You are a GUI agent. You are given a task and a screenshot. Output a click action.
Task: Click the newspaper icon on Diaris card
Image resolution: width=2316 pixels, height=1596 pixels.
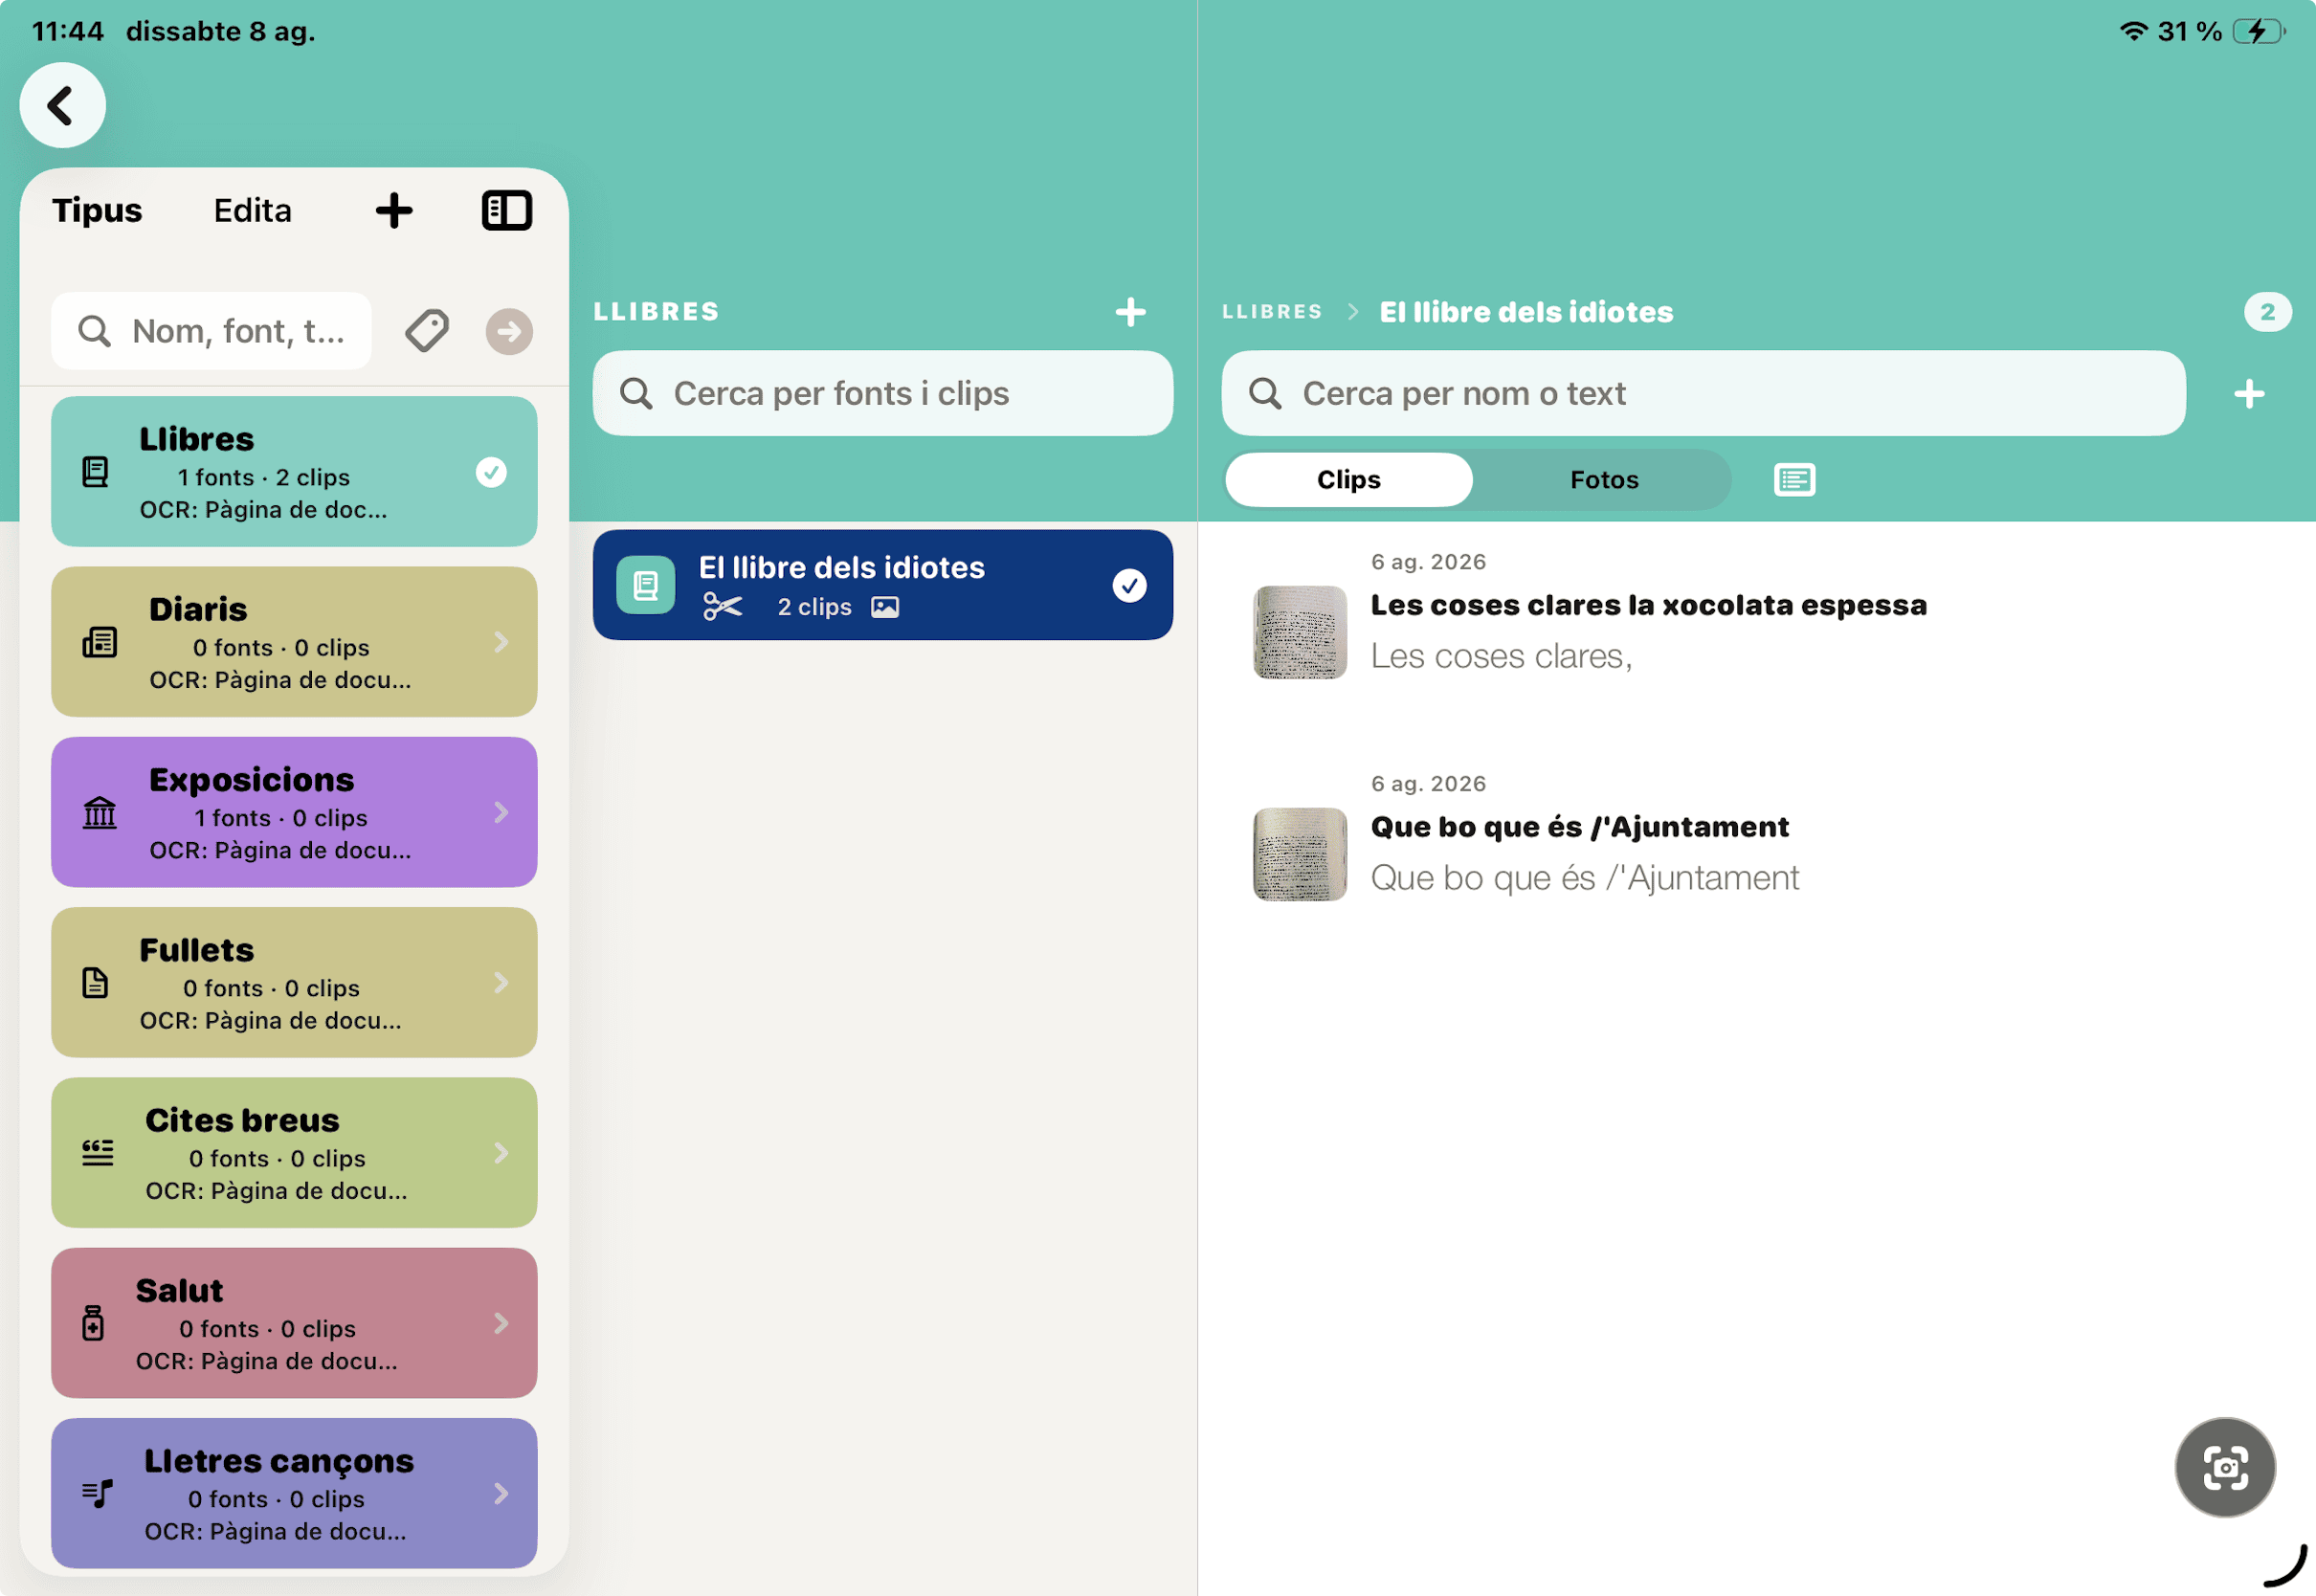point(99,642)
